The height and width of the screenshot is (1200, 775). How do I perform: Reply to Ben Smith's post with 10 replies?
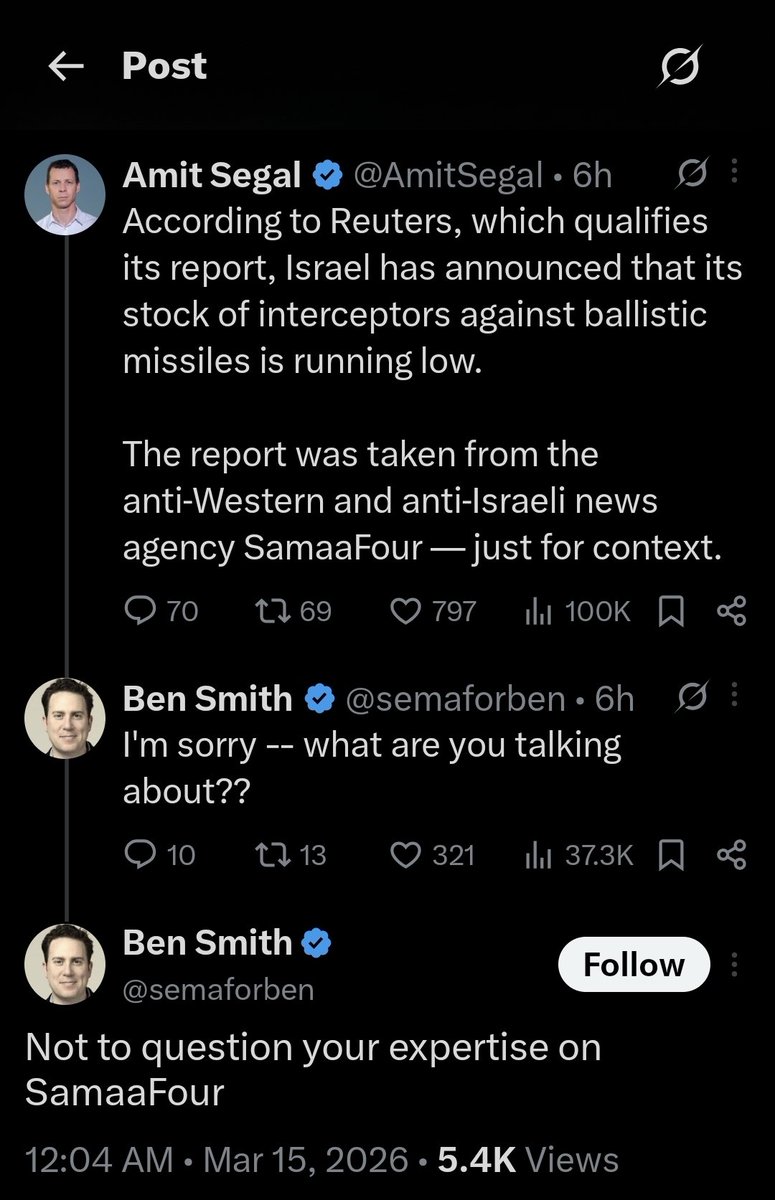138,854
